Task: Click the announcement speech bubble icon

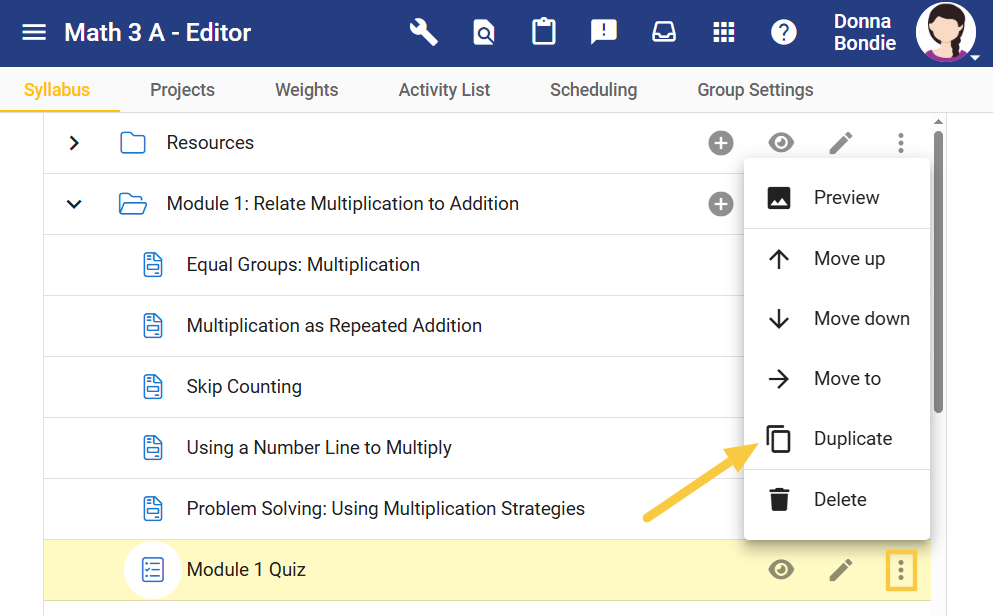Action: click(604, 33)
